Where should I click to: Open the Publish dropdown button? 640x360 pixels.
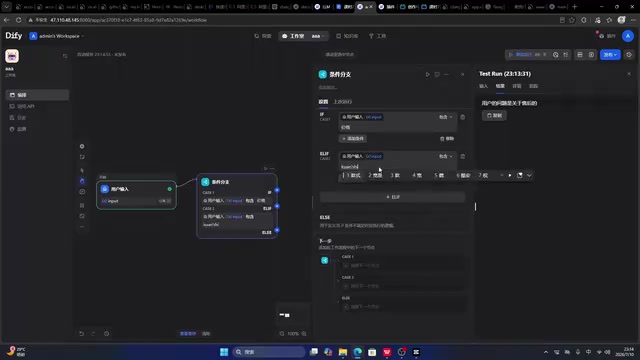[610, 55]
